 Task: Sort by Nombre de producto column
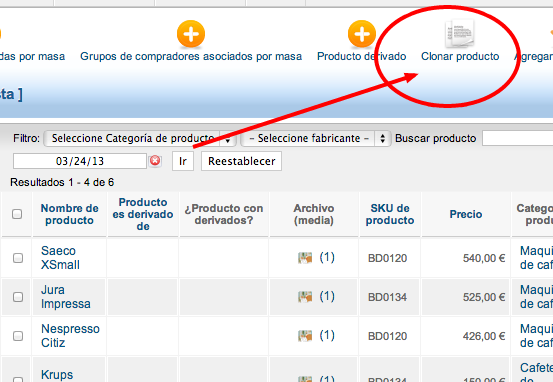[x=69, y=214]
